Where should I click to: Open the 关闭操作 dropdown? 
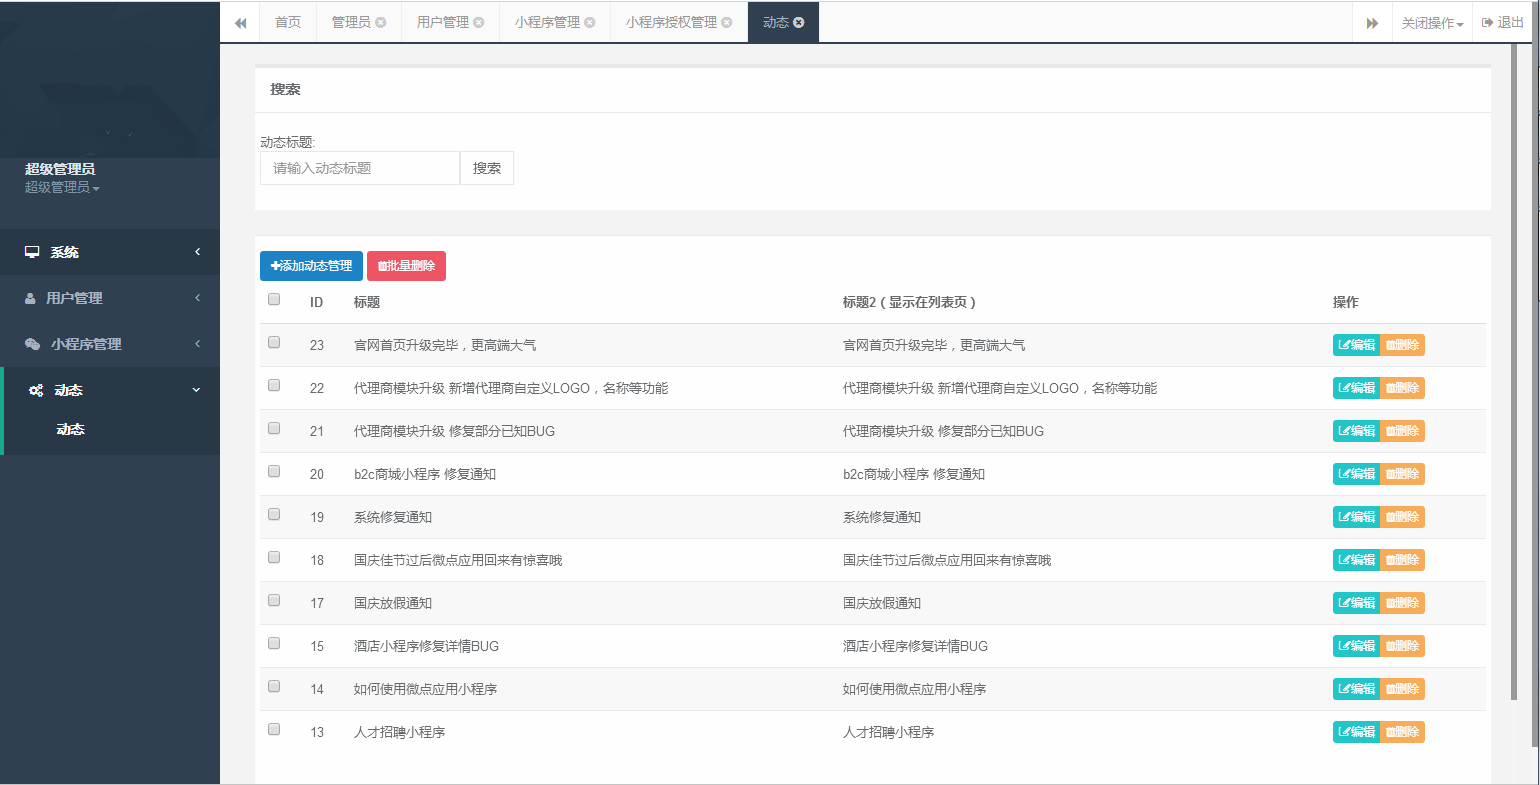tap(1432, 23)
